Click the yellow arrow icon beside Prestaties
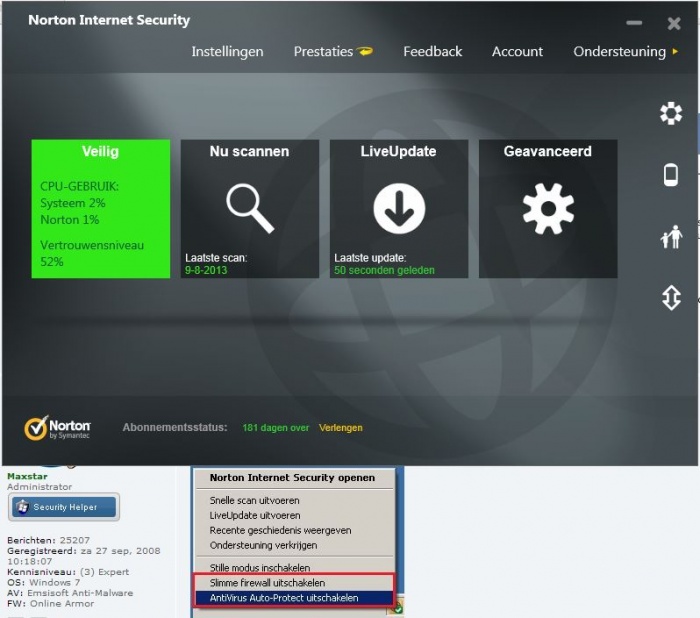The height and width of the screenshot is (618, 700). [x=365, y=52]
